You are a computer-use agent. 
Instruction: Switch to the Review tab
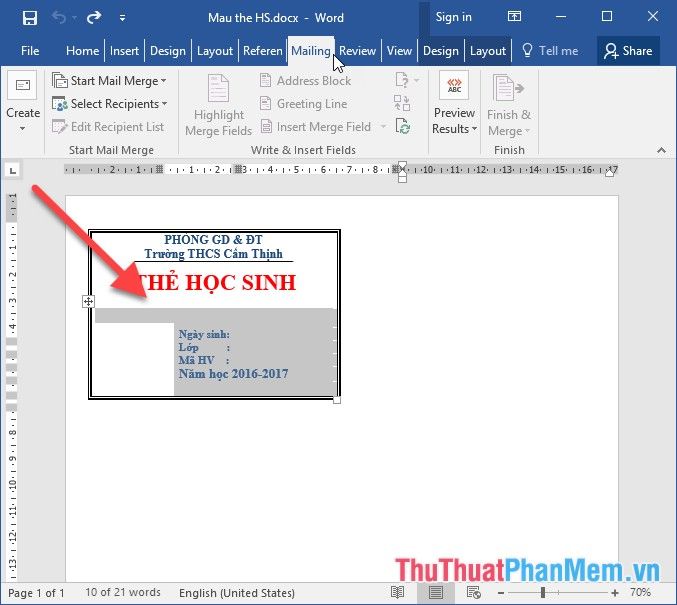pos(357,51)
